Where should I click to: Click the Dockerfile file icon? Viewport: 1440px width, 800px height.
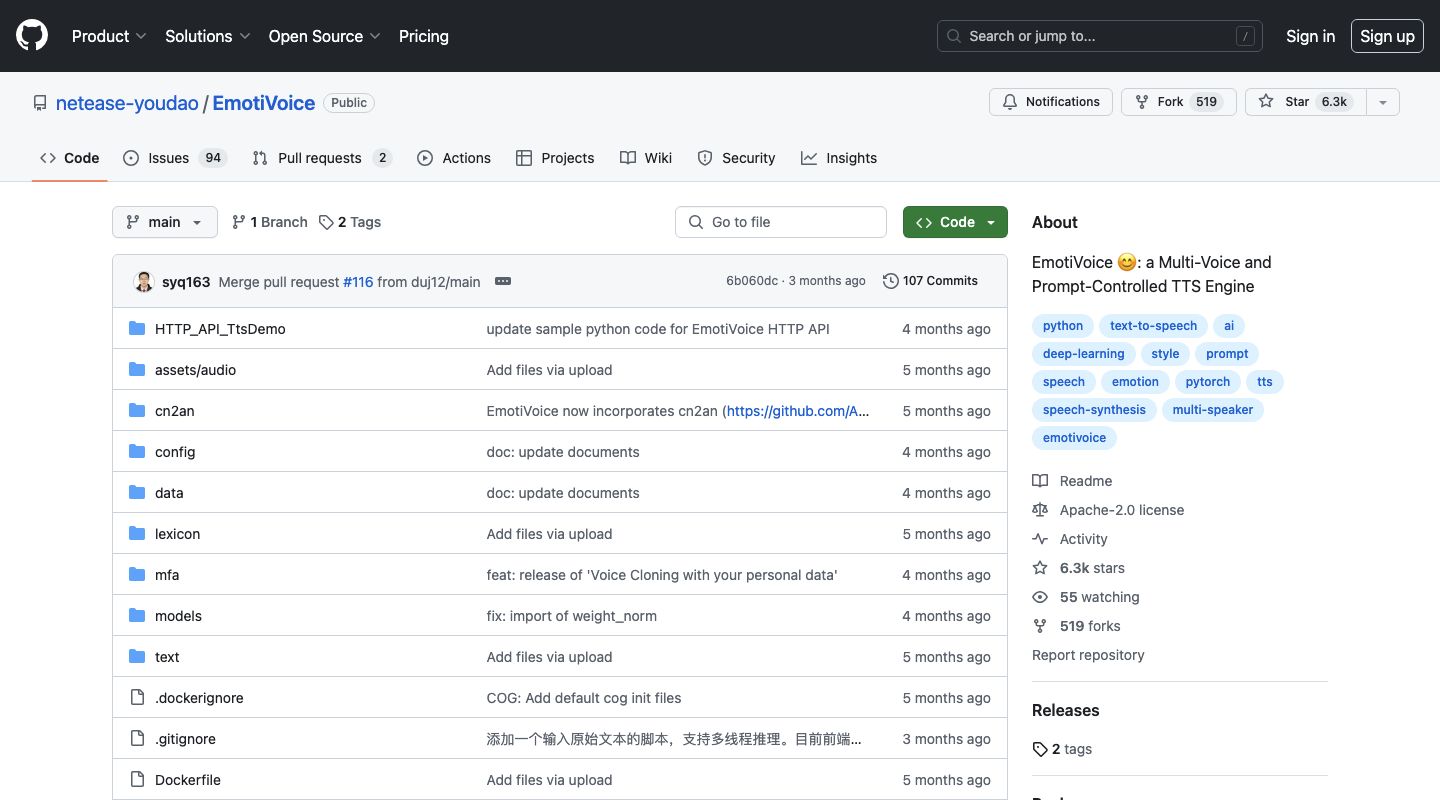click(x=137, y=779)
